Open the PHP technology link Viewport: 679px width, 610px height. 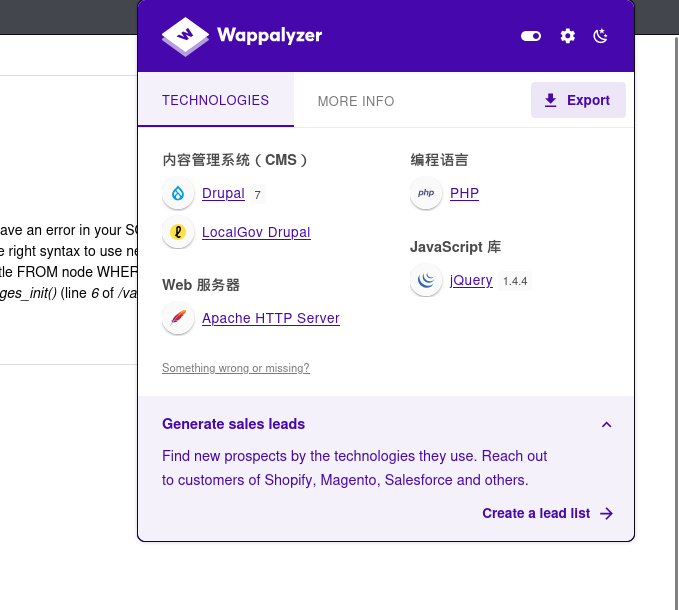464,193
